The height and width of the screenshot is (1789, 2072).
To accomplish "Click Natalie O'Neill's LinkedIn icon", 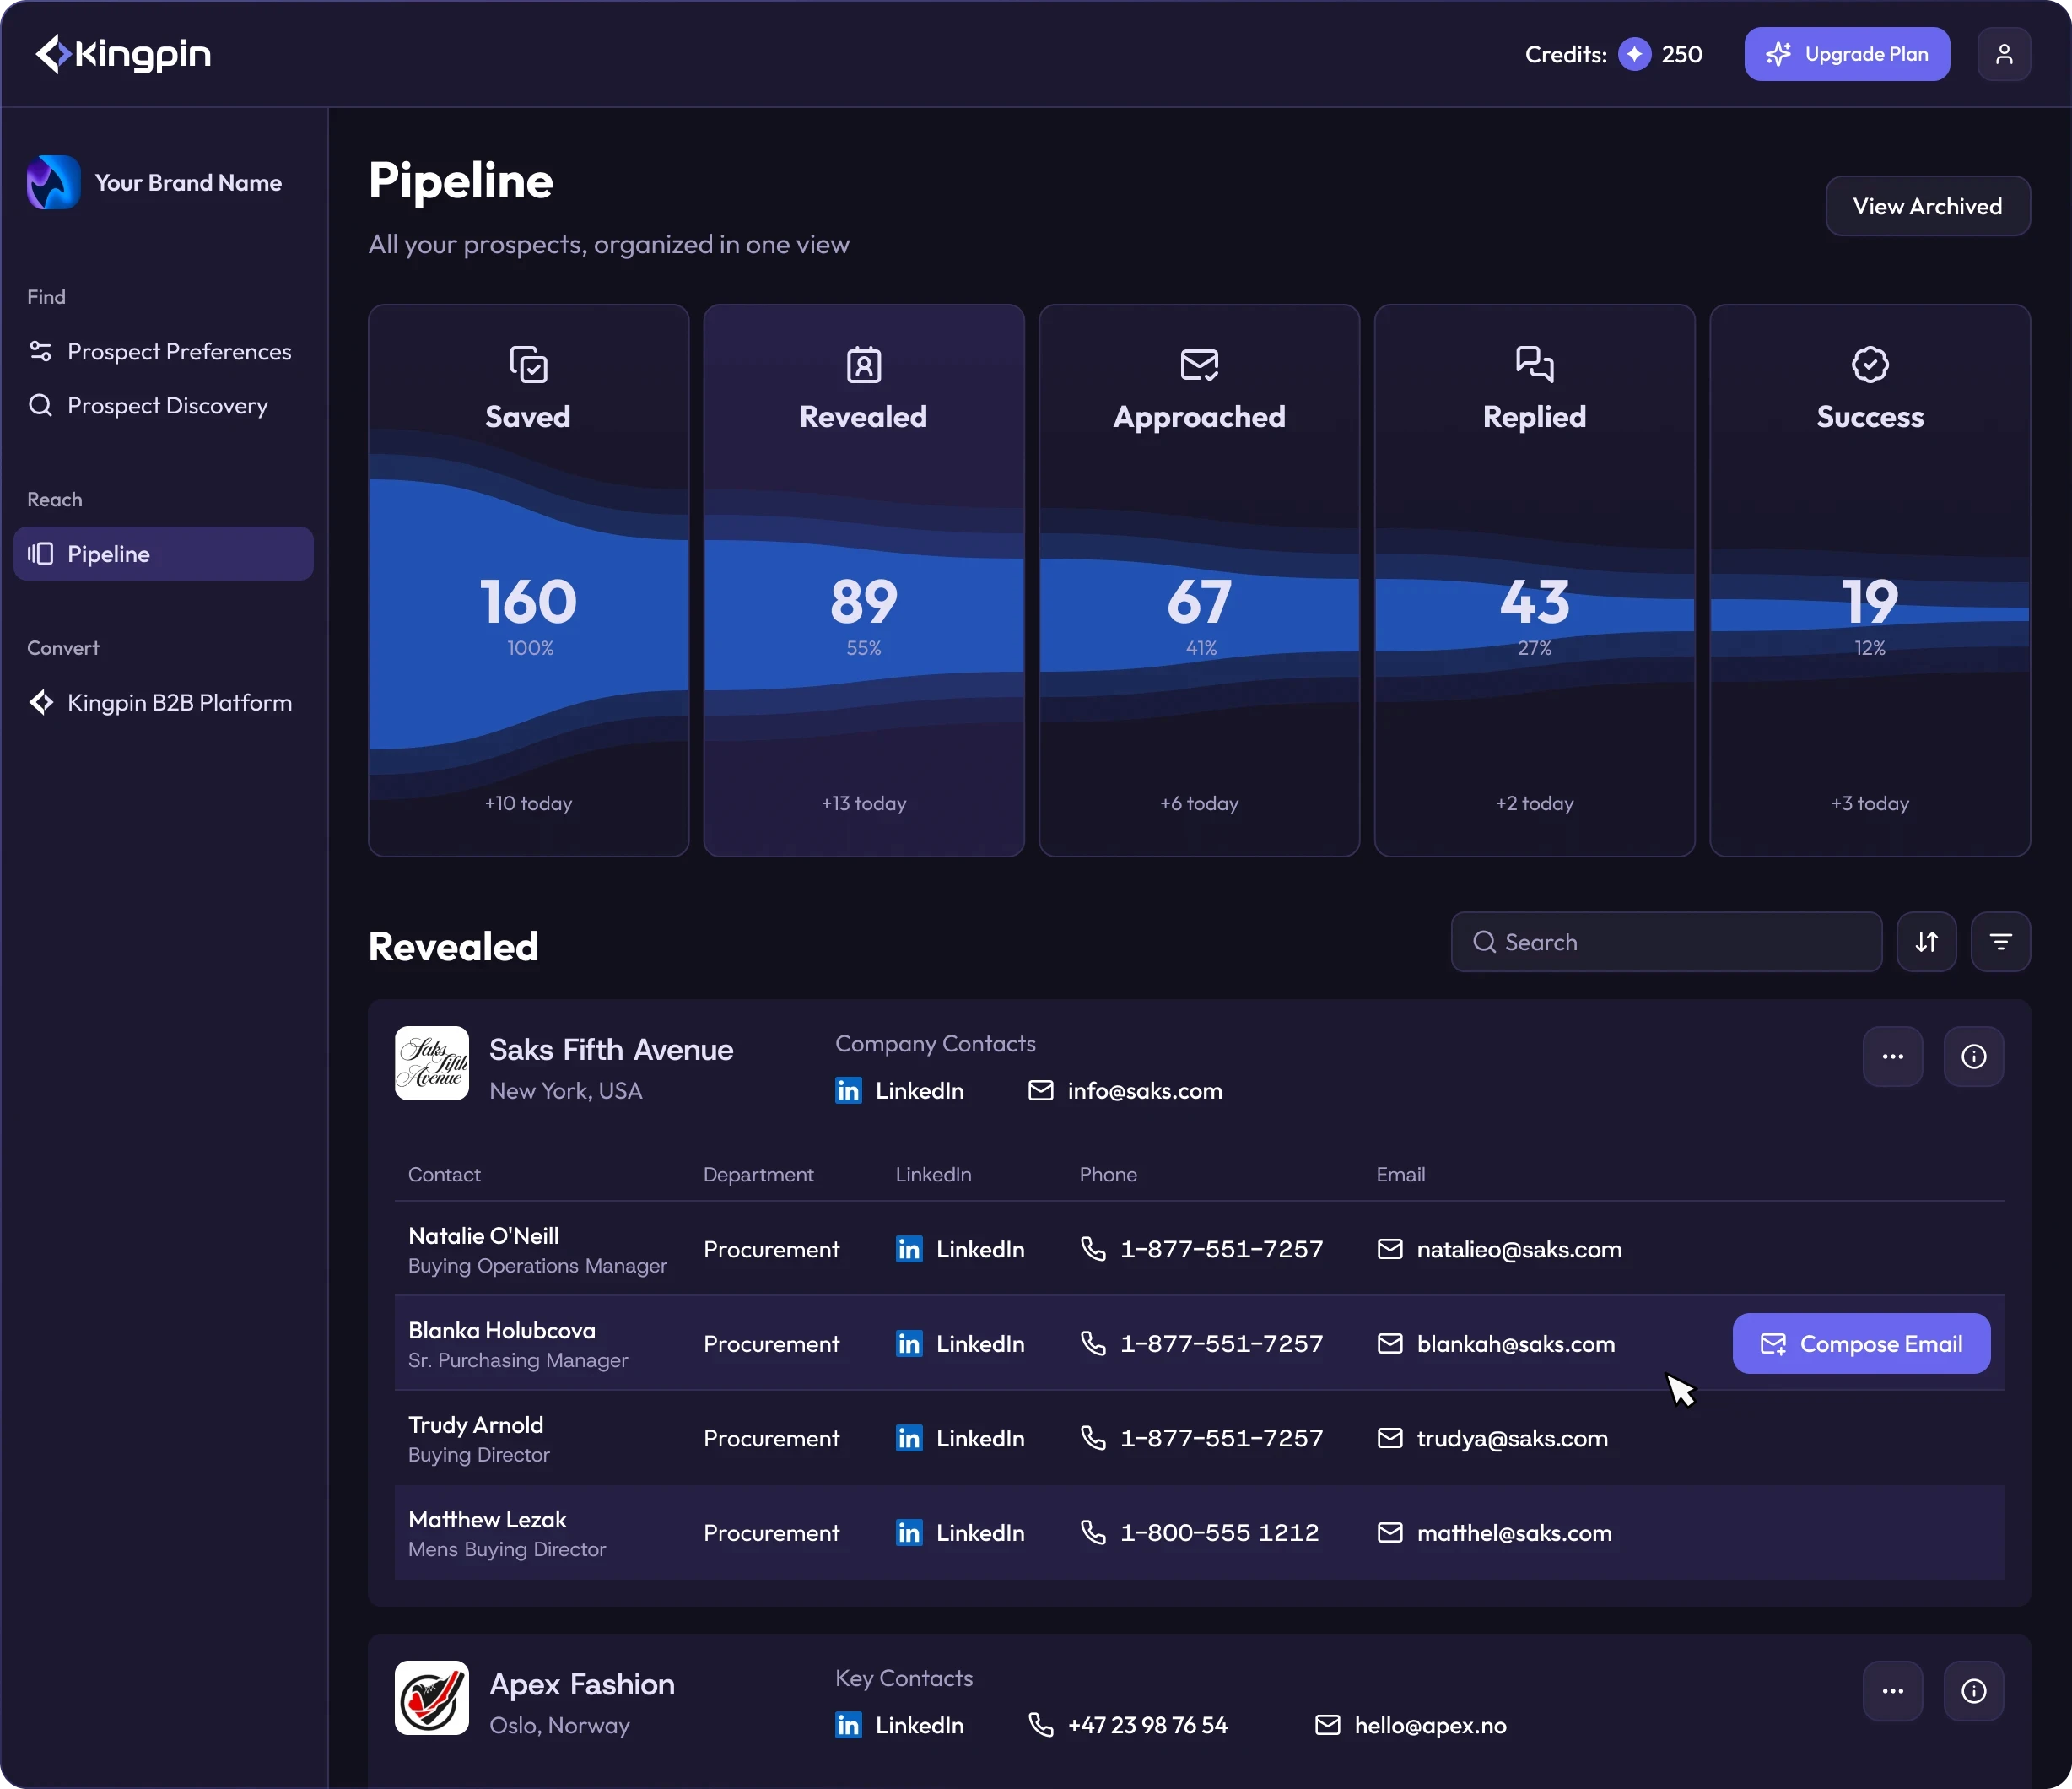I will click(x=909, y=1249).
